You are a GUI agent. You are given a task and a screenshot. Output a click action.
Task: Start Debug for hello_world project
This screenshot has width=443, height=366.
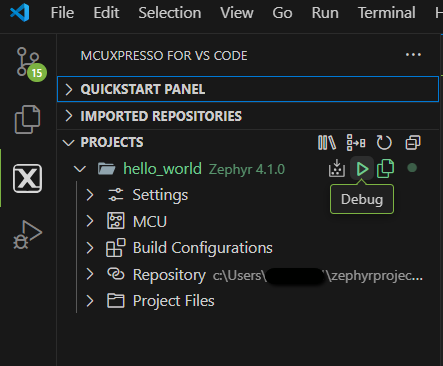(x=362, y=169)
